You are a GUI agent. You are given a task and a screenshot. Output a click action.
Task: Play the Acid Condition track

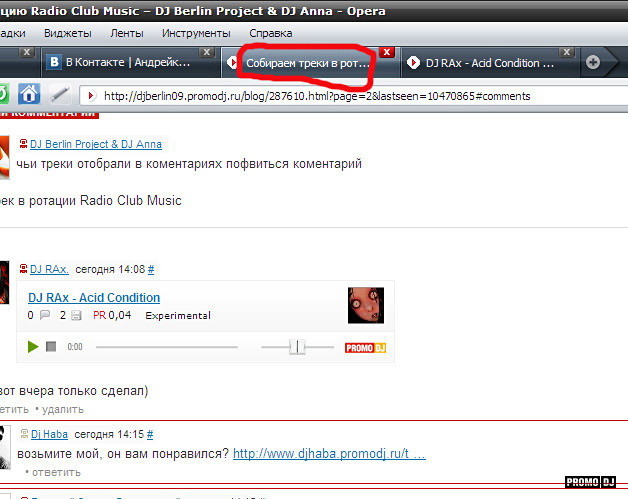[x=32, y=346]
